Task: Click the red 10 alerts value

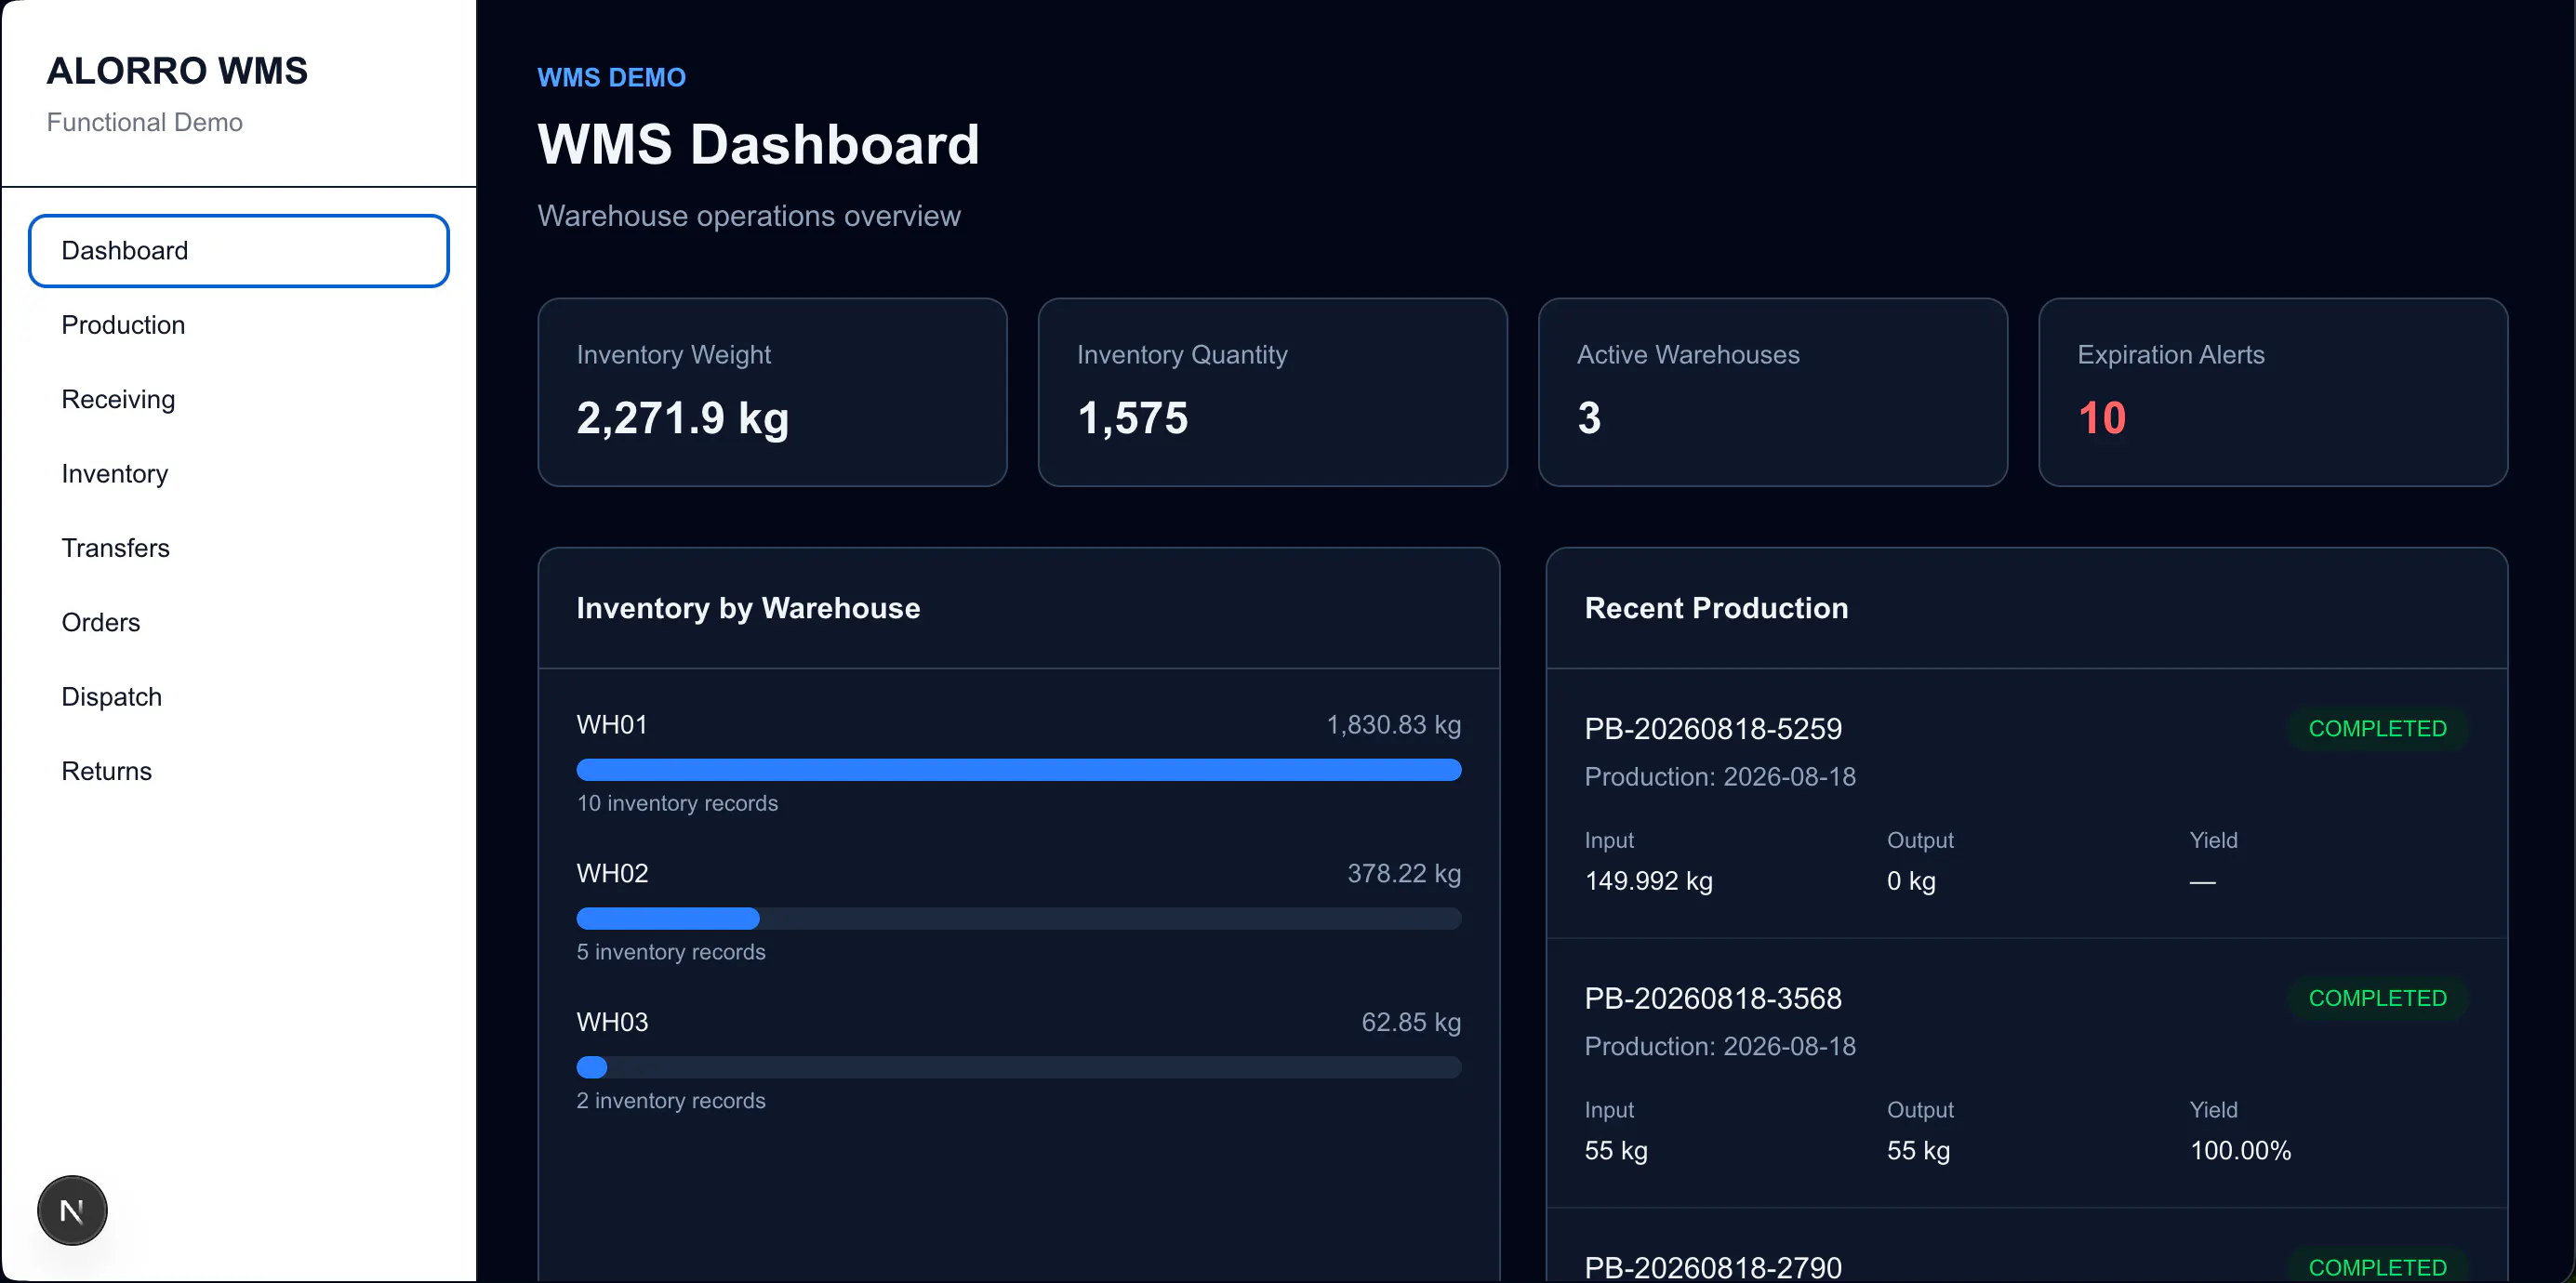Action: (x=2102, y=418)
